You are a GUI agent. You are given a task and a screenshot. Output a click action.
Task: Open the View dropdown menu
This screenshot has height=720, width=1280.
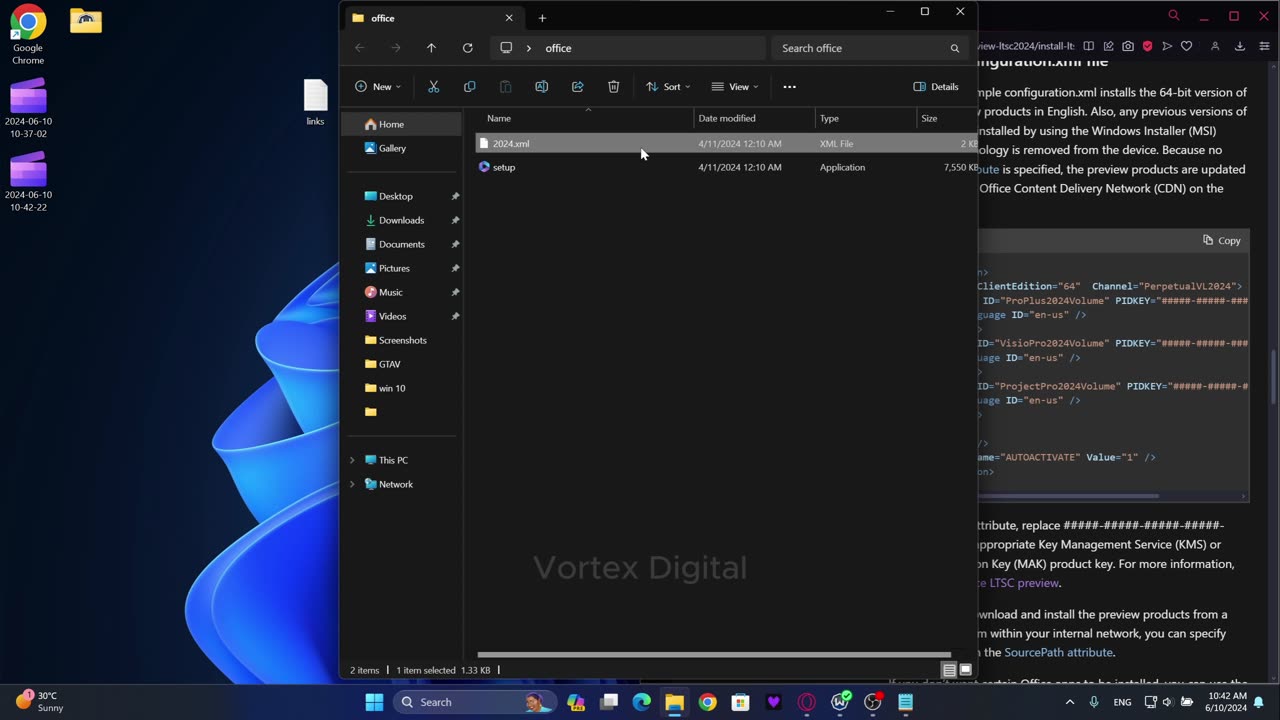pos(734,87)
